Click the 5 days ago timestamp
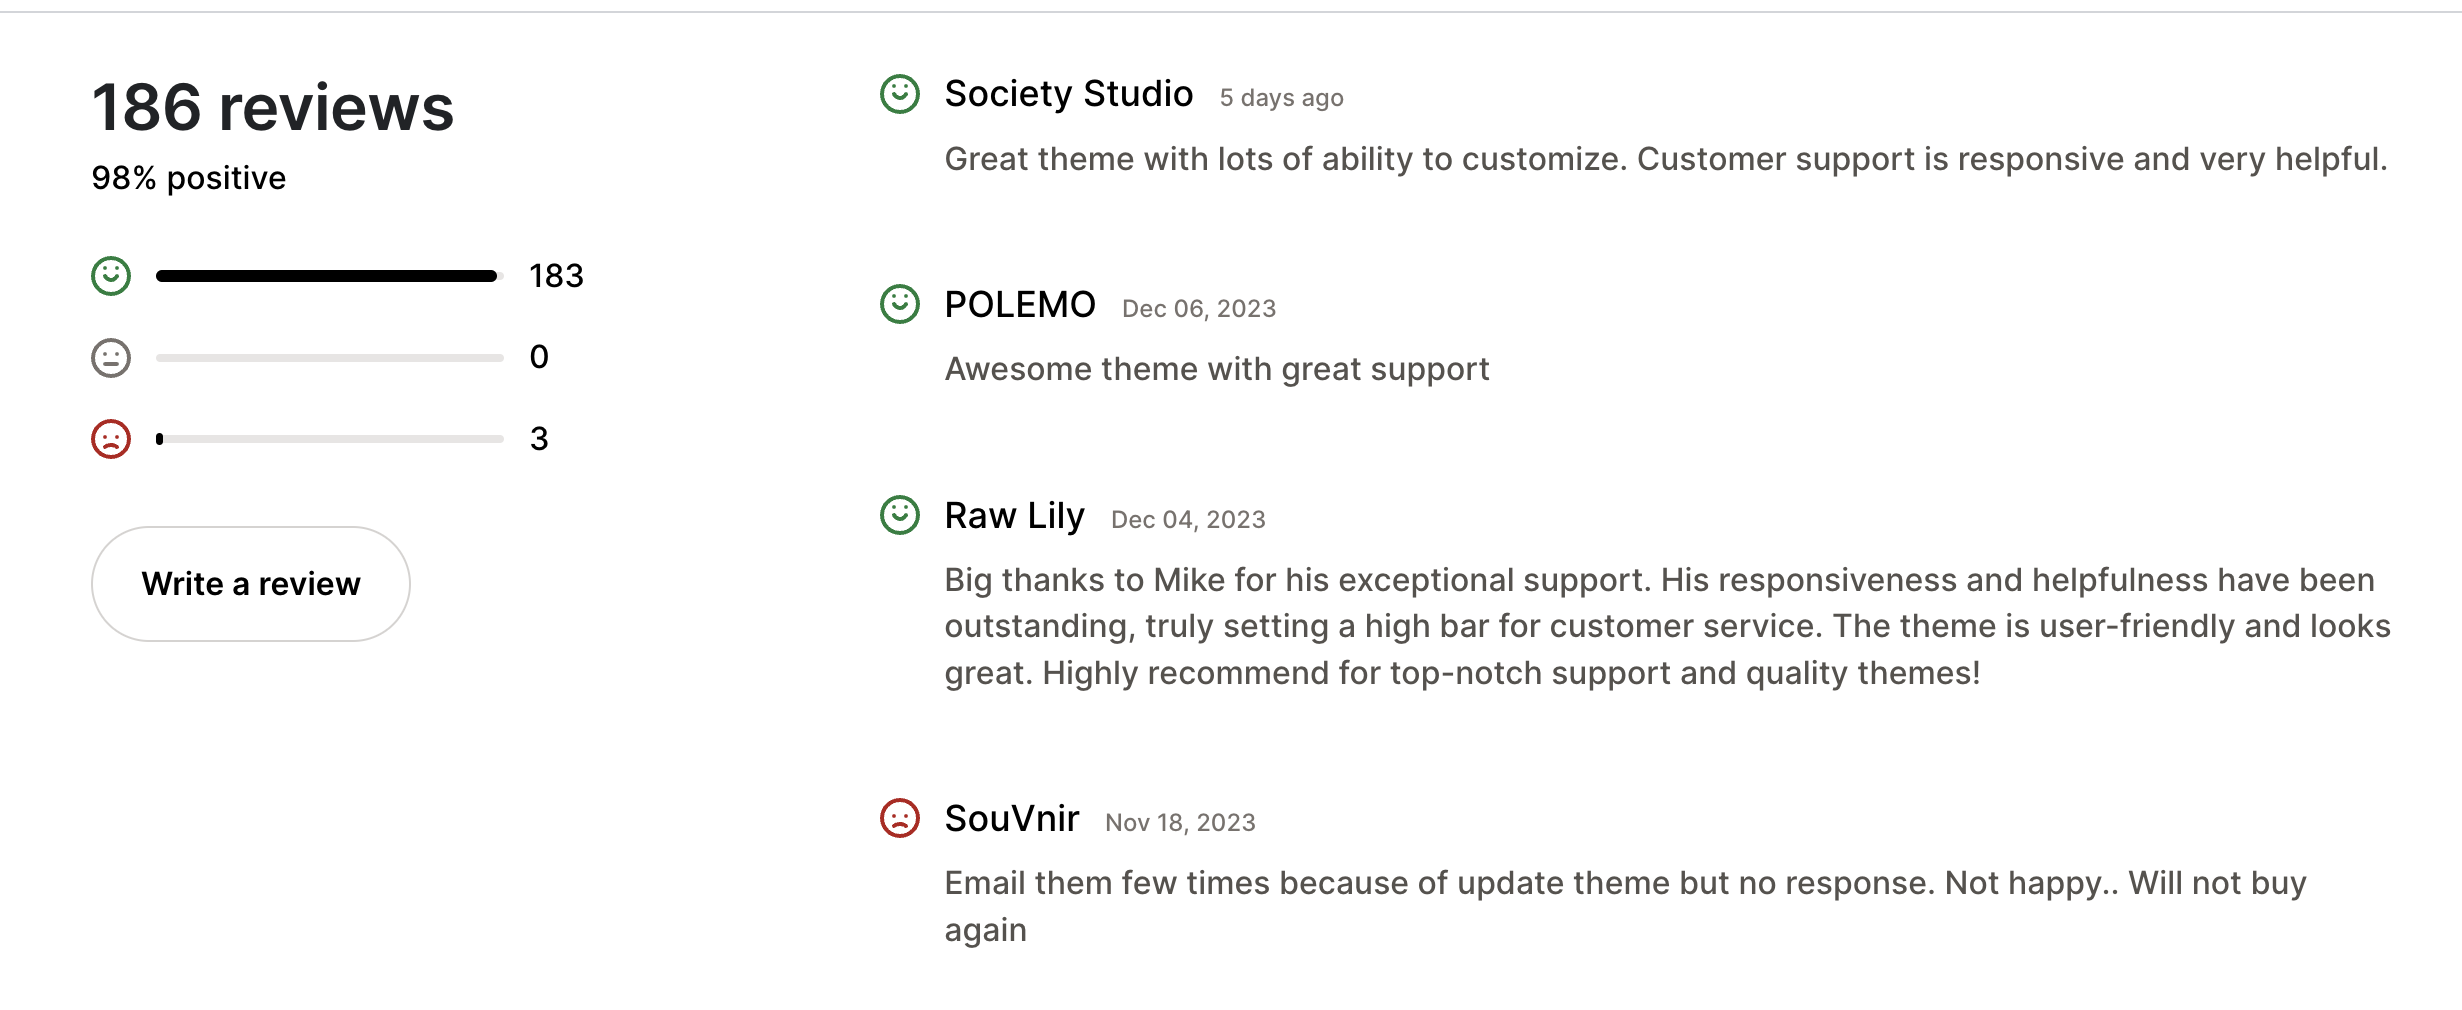The height and width of the screenshot is (1010, 2462). [1280, 97]
